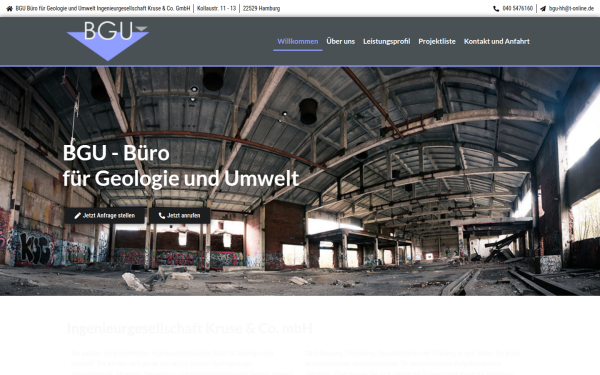Click the hero heading BGU - Büro

[116, 153]
